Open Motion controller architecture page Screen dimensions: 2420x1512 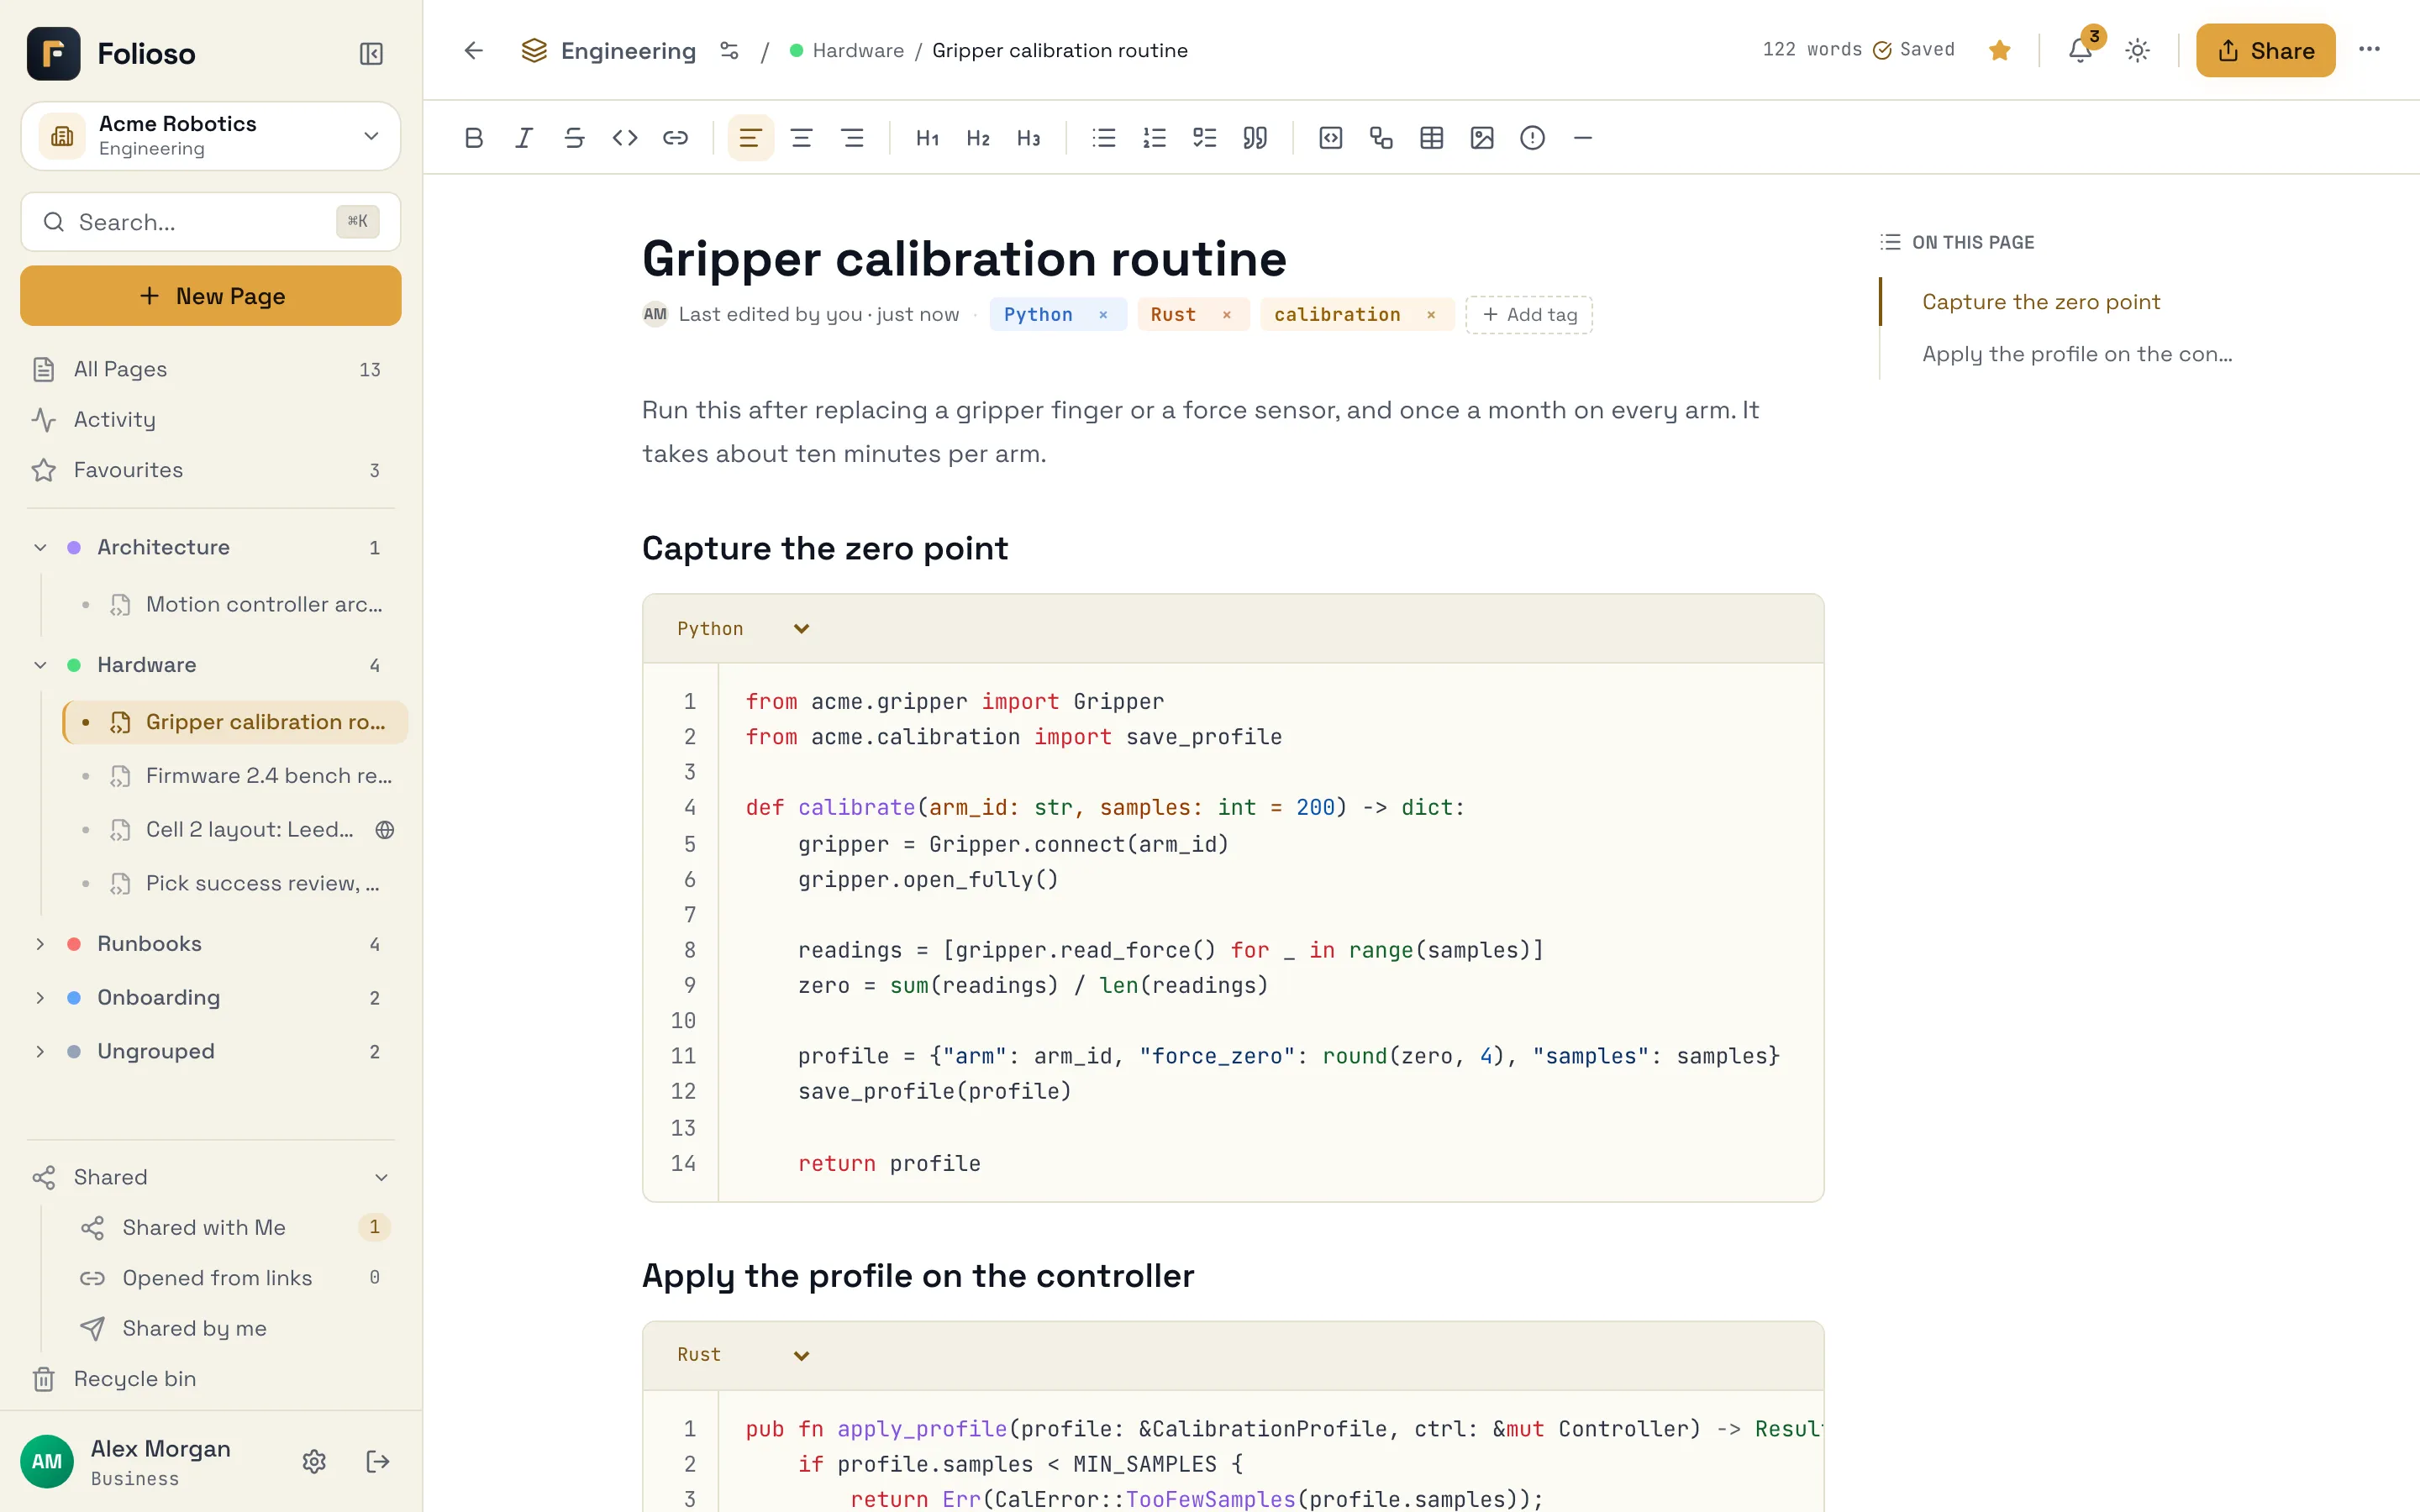[236, 604]
